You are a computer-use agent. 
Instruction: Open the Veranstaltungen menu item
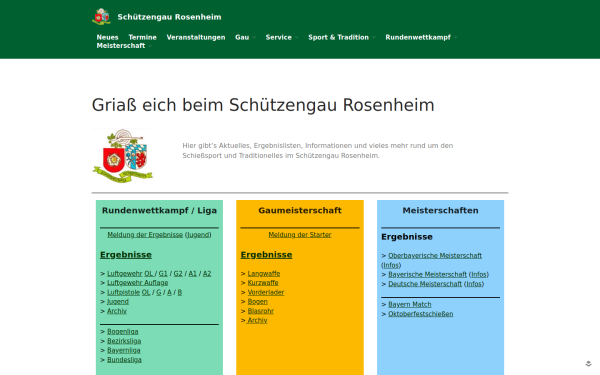196,37
